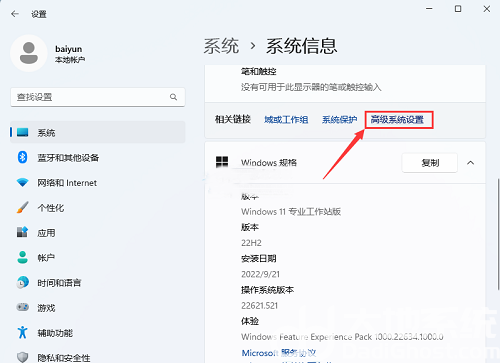The image size is (500, 363).
Task: Select 个性化 in sidebar
Action: pos(97,208)
